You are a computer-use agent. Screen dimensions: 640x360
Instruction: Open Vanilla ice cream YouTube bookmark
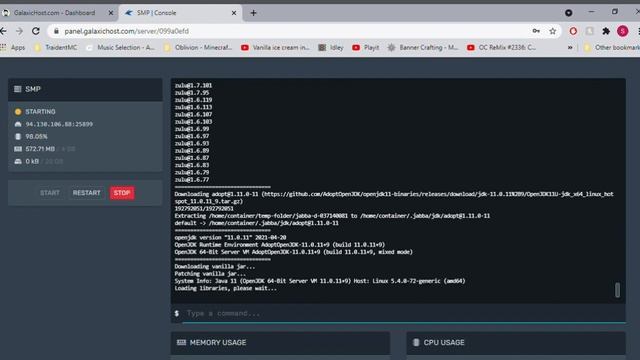click(276, 47)
